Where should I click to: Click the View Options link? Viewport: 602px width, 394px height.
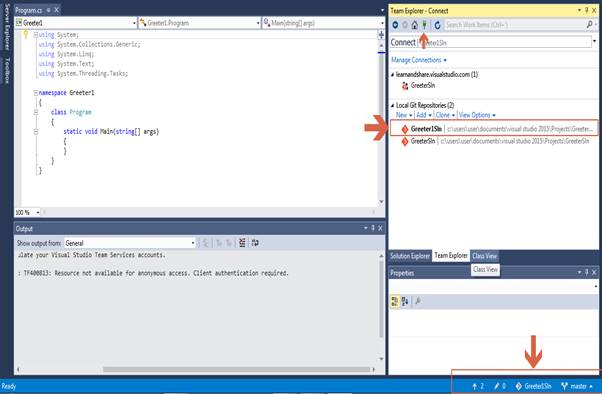point(477,115)
